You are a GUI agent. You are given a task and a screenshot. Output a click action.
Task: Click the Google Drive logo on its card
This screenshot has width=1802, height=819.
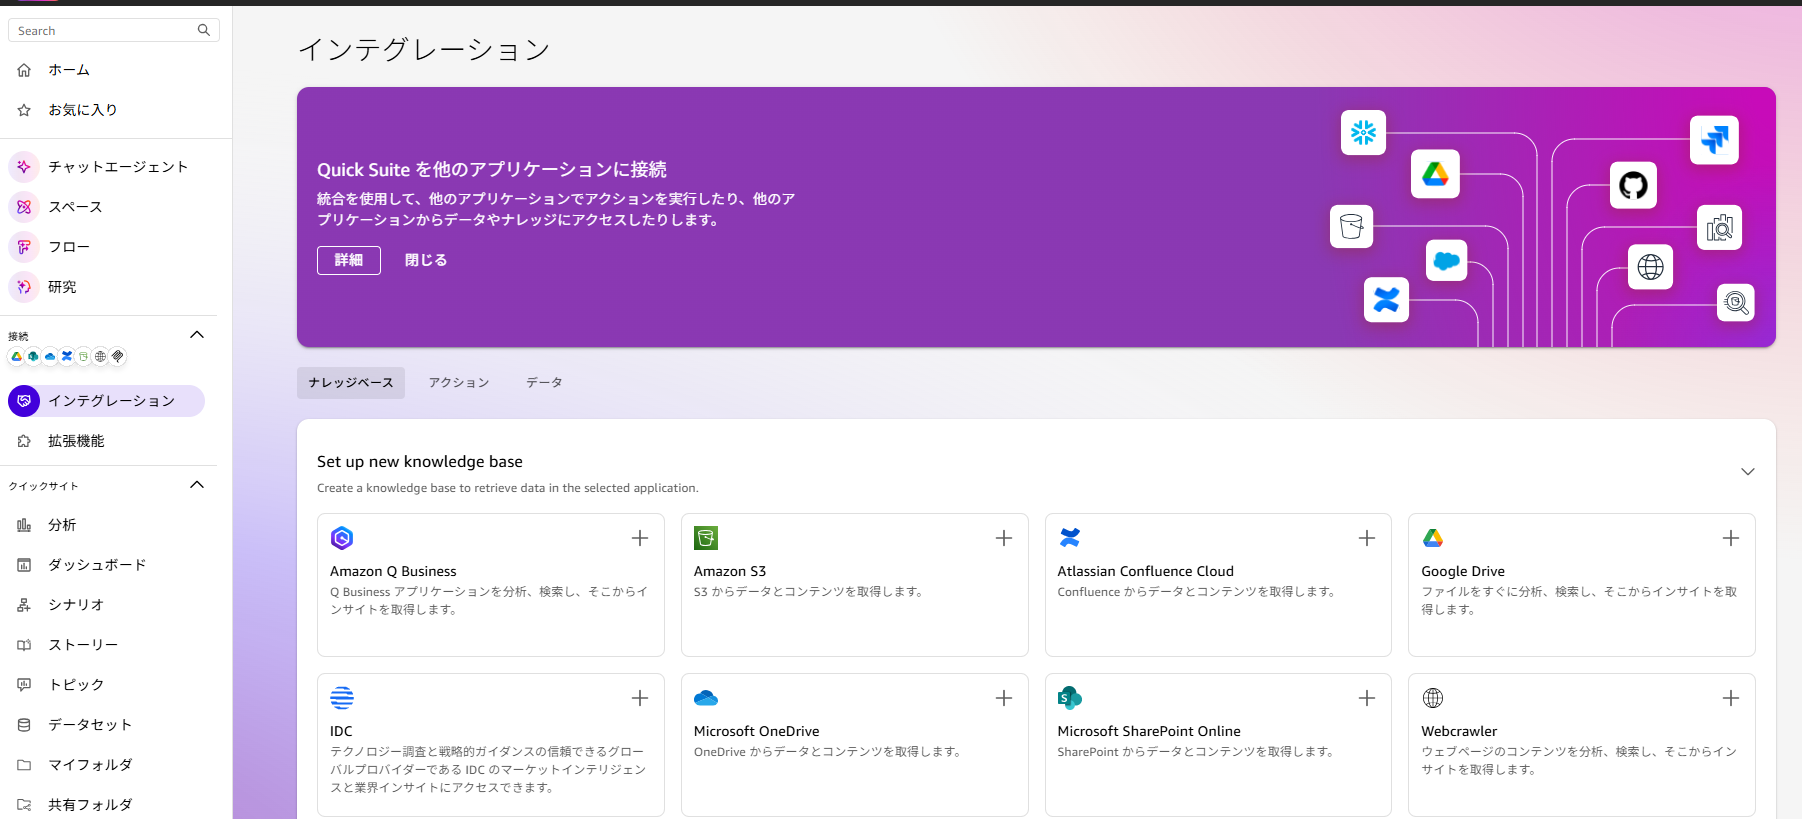pos(1433,538)
